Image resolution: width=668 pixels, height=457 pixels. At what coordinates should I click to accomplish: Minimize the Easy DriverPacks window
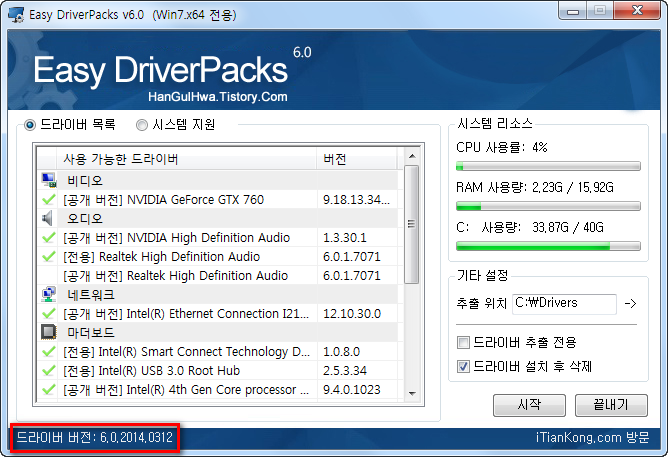[573, 11]
